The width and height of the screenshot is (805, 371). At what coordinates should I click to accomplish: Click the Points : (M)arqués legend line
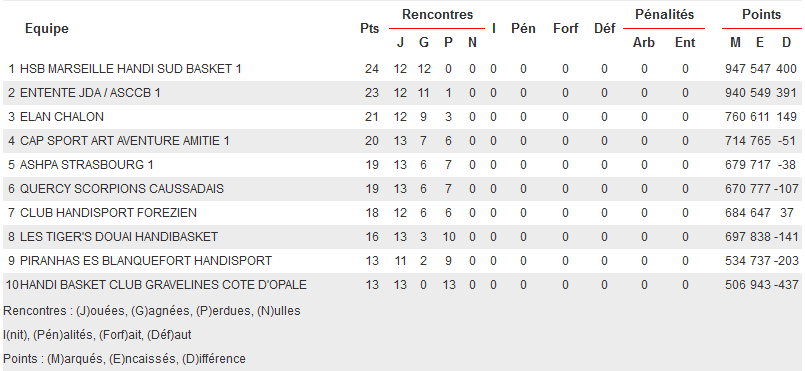click(124, 359)
